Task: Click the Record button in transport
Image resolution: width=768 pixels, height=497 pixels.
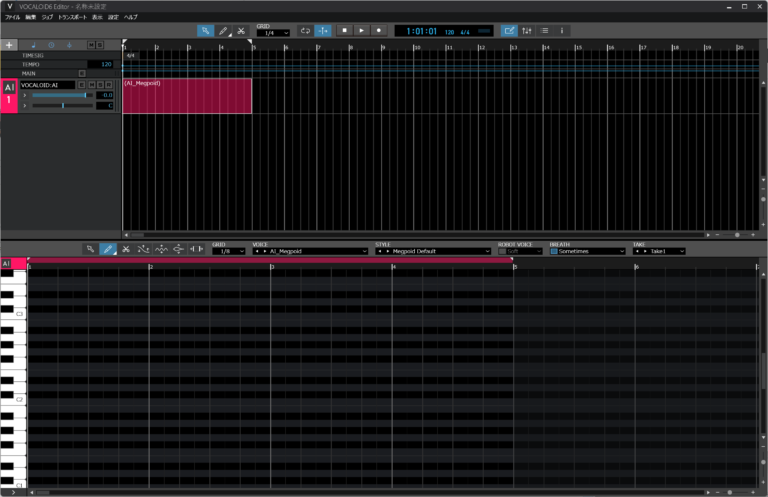Action: pos(379,31)
